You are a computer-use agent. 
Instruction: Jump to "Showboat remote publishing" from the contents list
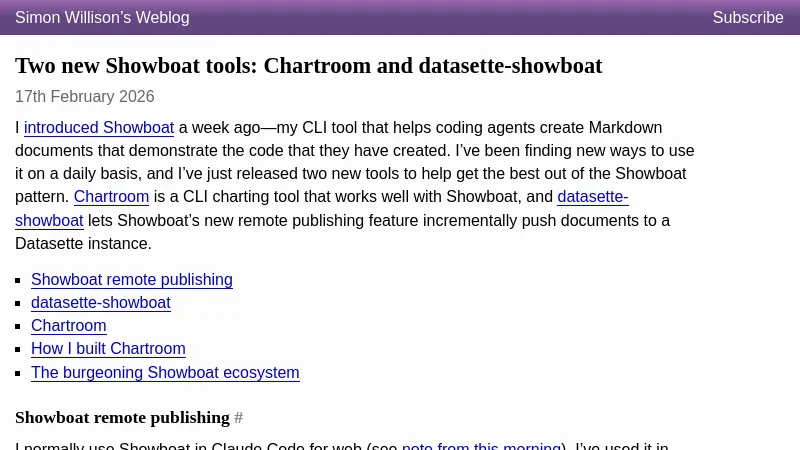[132, 280]
